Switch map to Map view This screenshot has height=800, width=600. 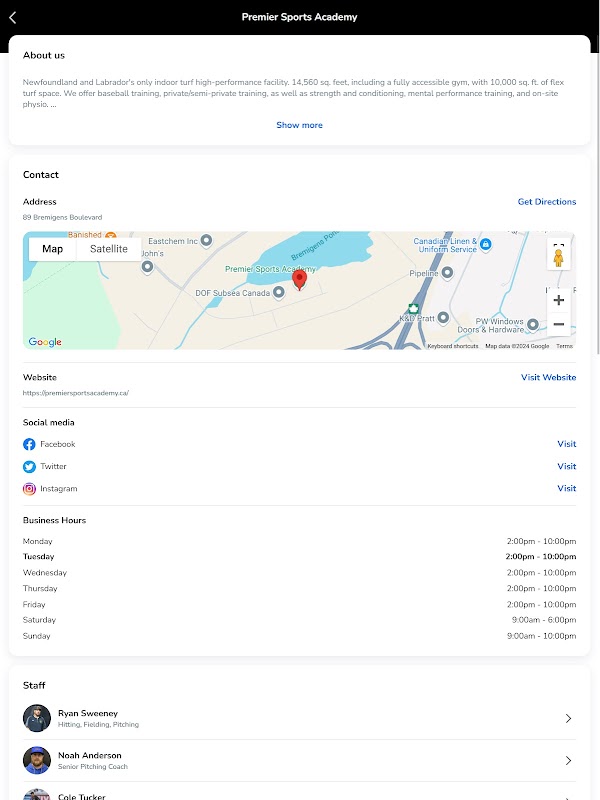(x=53, y=249)
